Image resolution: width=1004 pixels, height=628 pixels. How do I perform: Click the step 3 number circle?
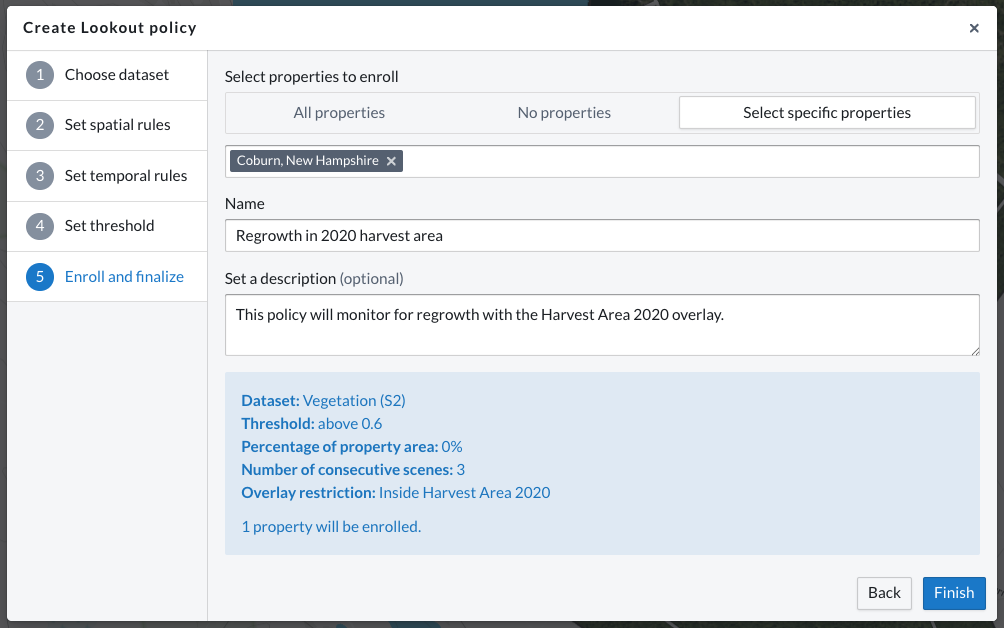click(40, 176)
